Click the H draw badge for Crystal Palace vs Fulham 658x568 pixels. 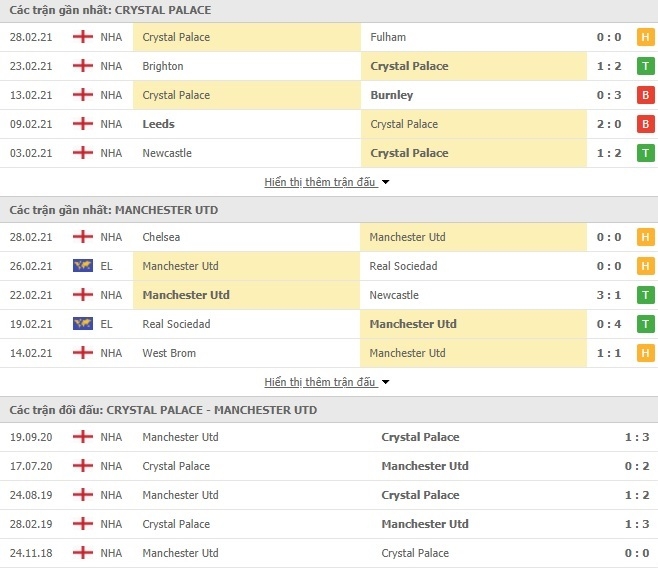coord(645,37)
